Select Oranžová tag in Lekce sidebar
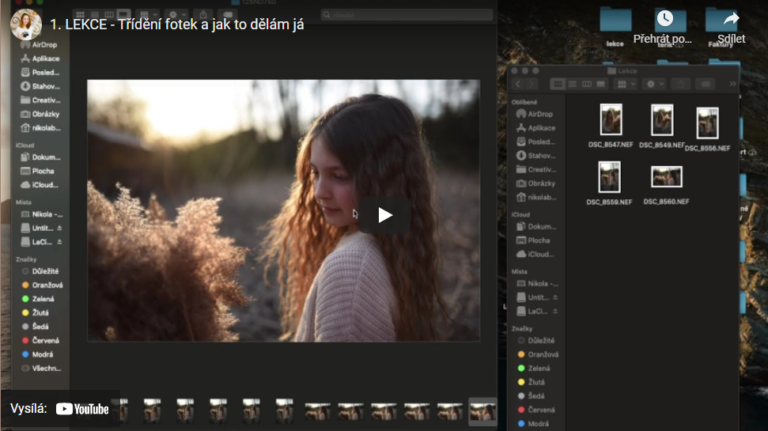Screen dimensions: 768x431 [538, 354]
